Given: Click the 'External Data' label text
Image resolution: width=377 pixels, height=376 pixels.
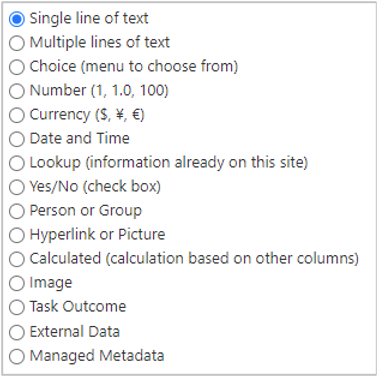Looking at the screenshot, I should point(75,331).
